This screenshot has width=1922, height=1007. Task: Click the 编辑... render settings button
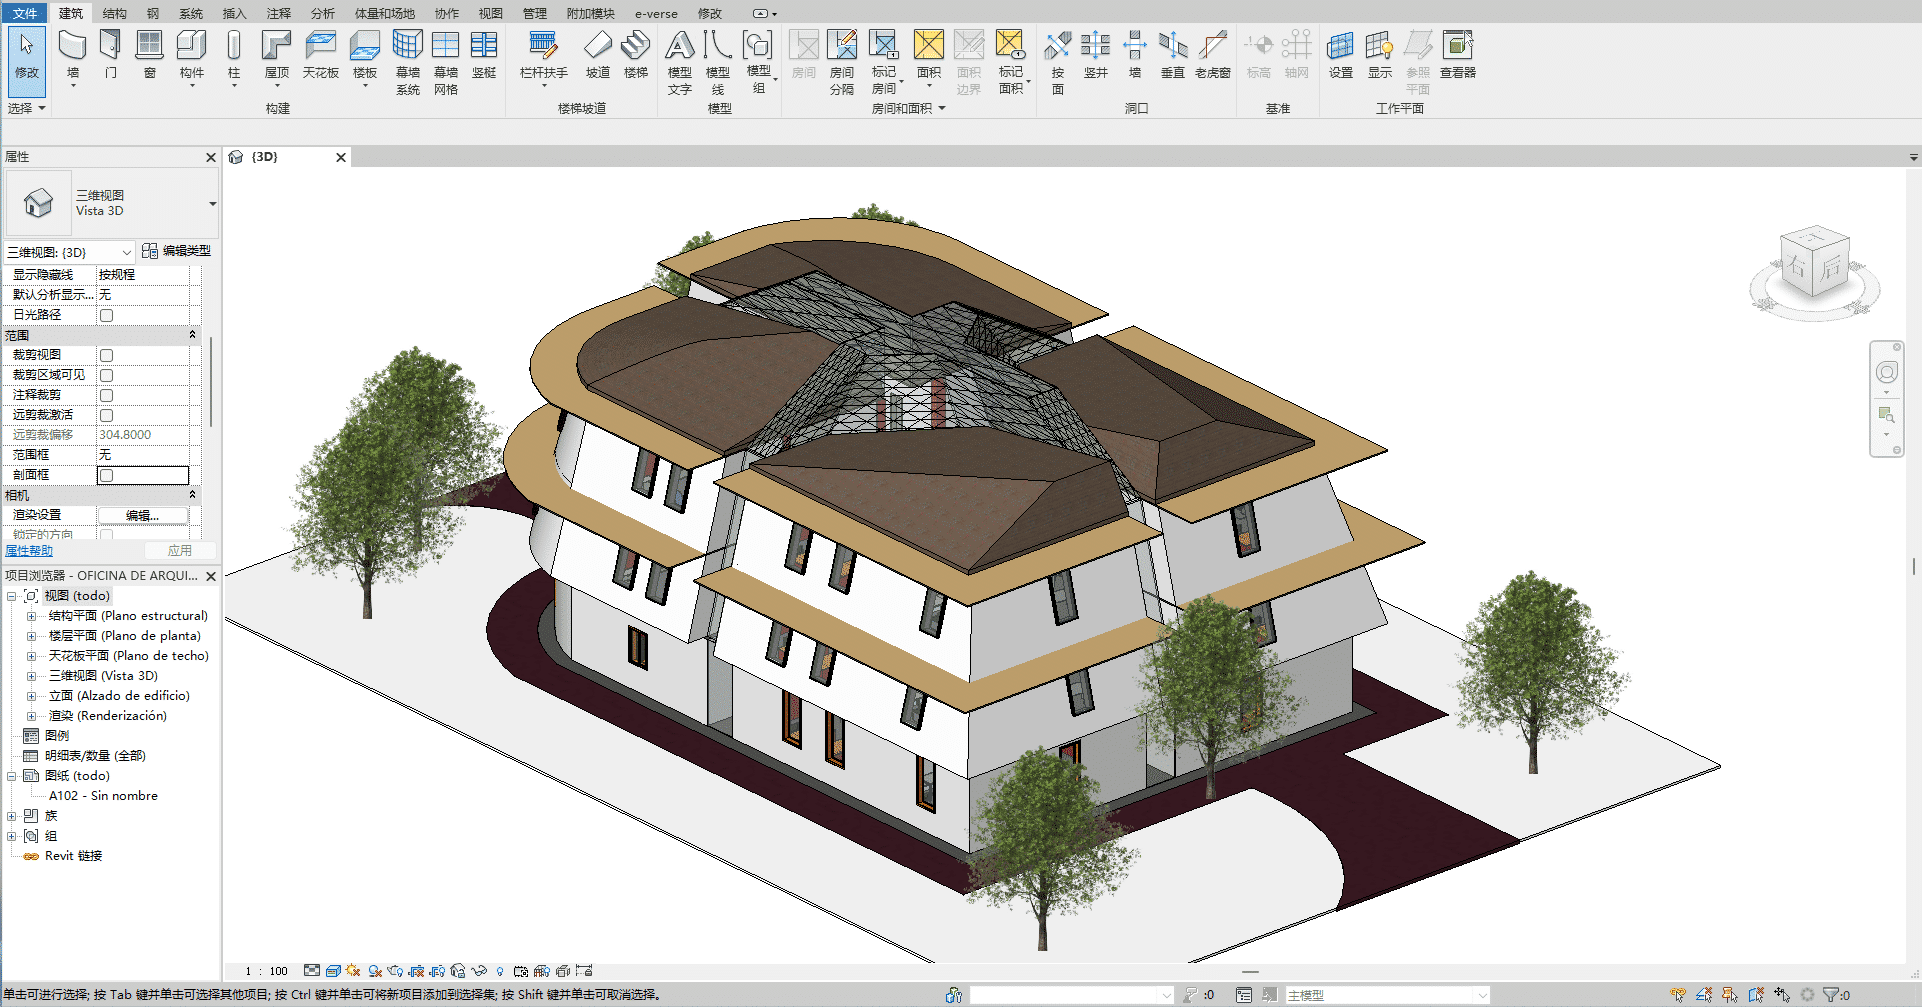click(x=142, y=515)
